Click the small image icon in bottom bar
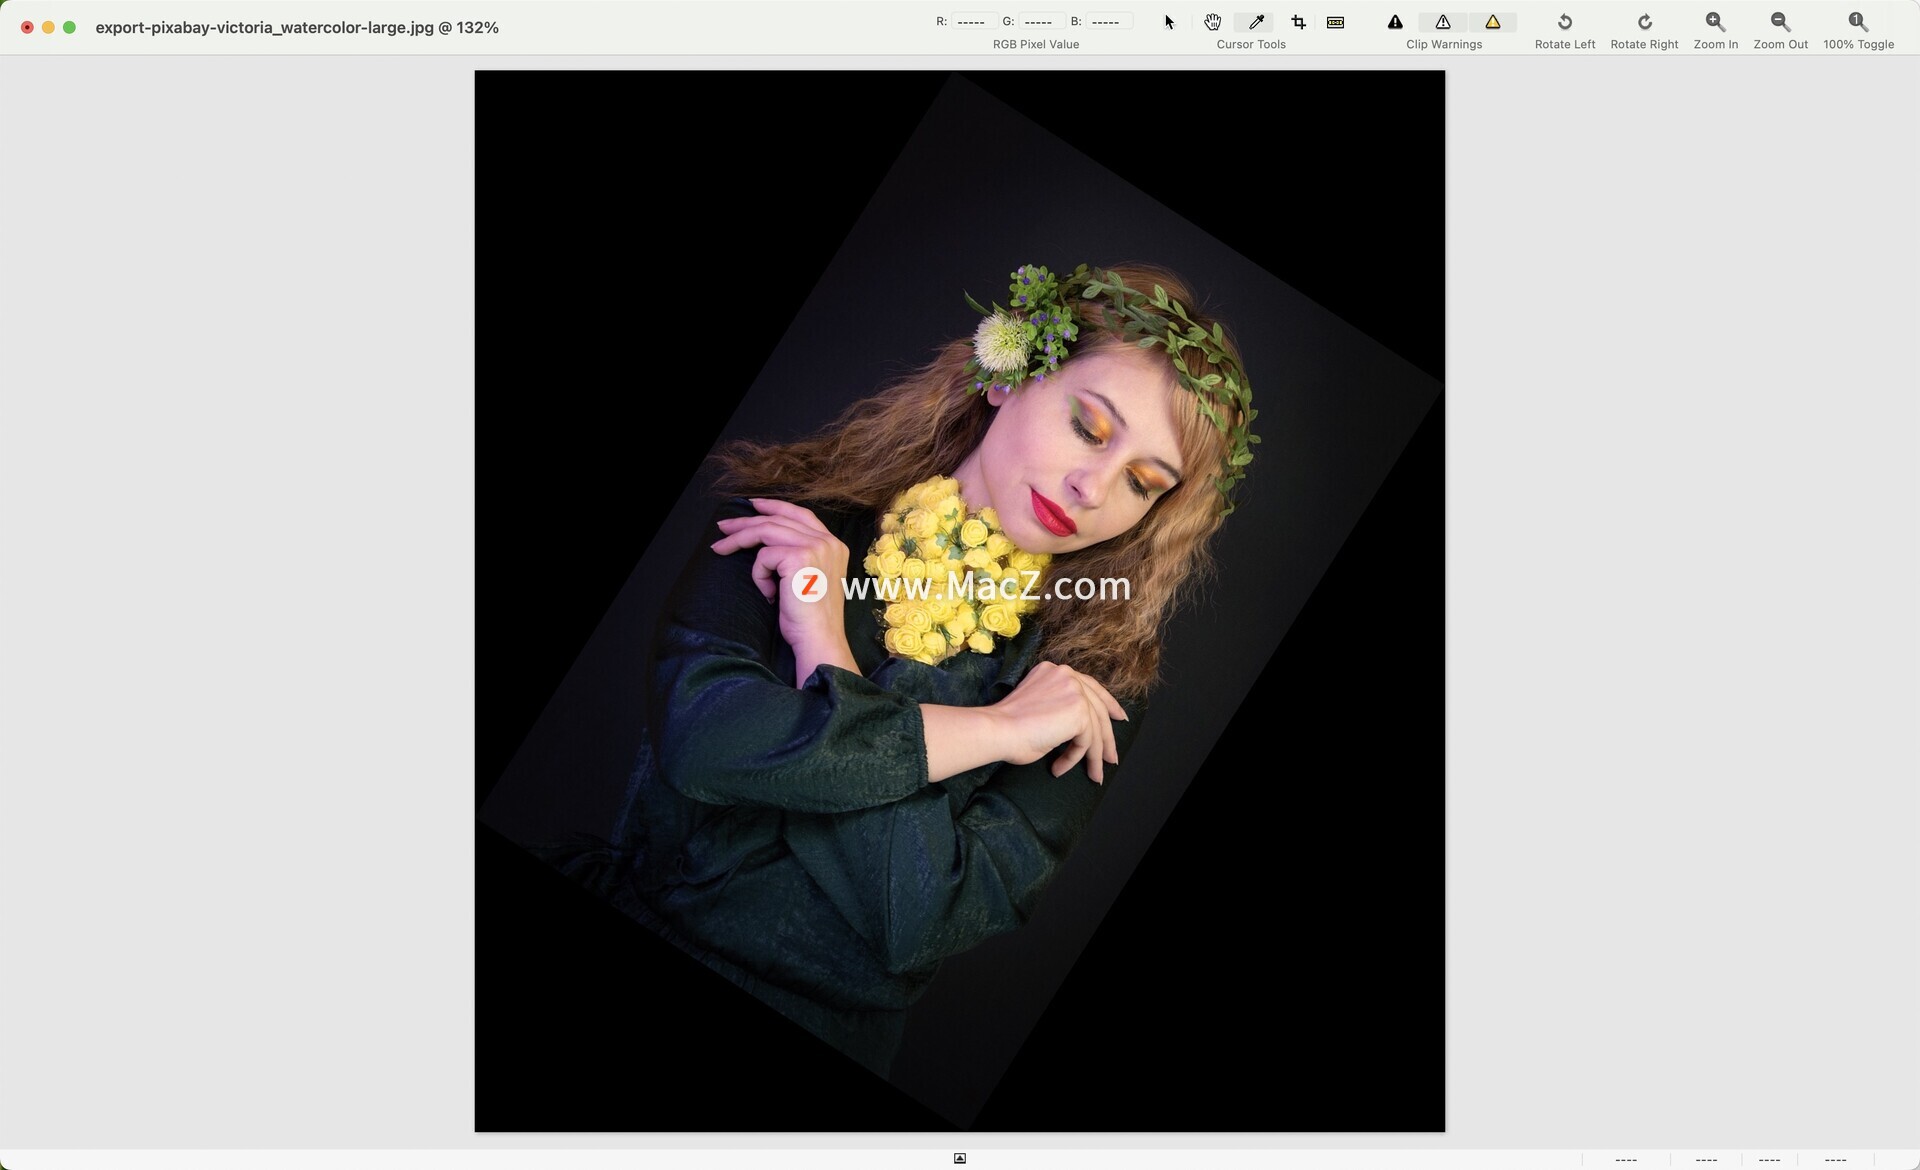 click(x=960, y=1158)
